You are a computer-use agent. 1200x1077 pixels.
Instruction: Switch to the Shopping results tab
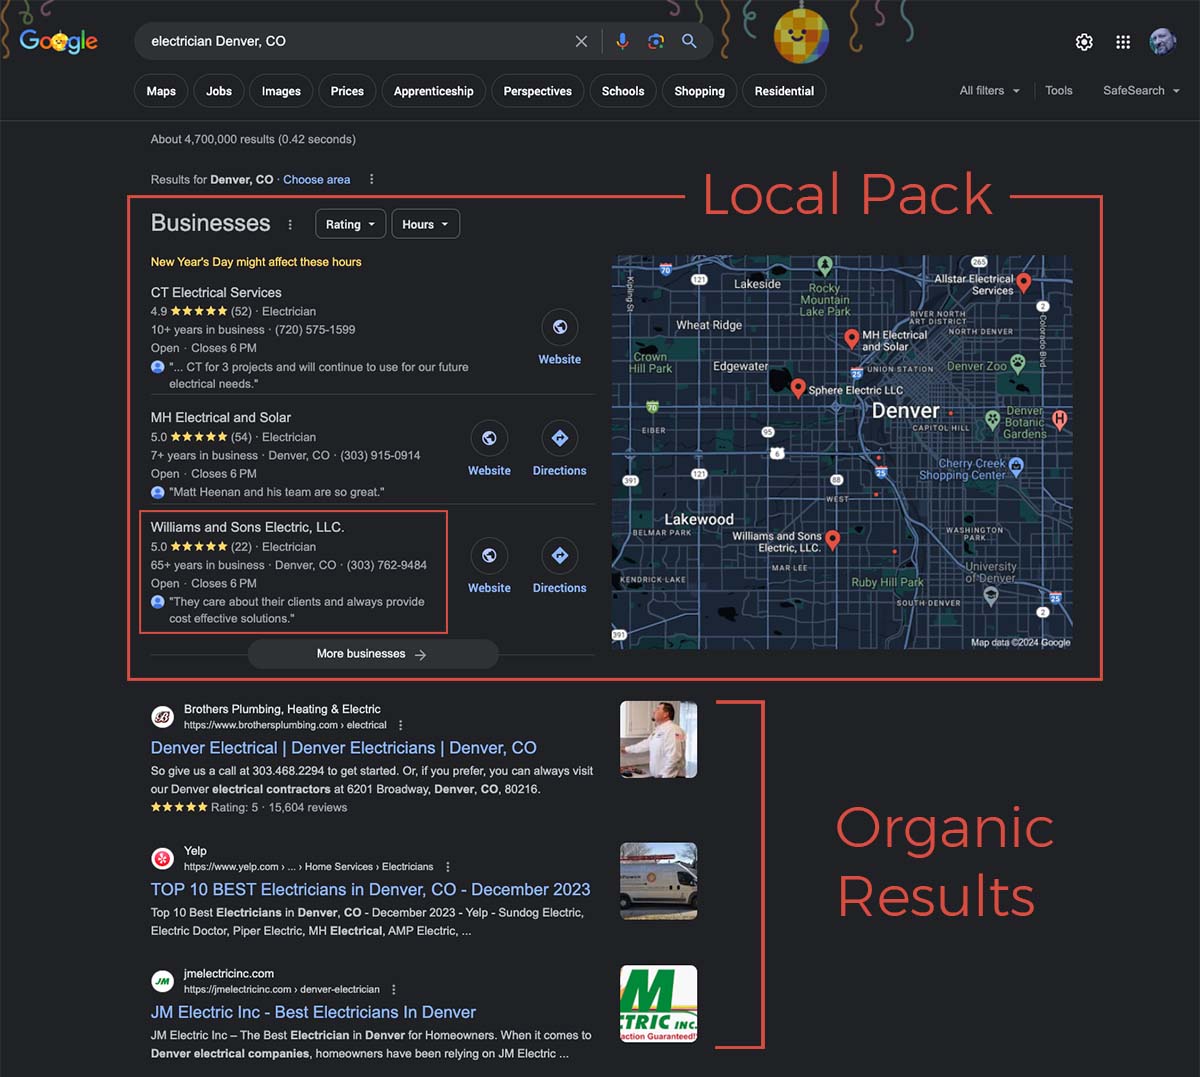click(x=699, y=91)
